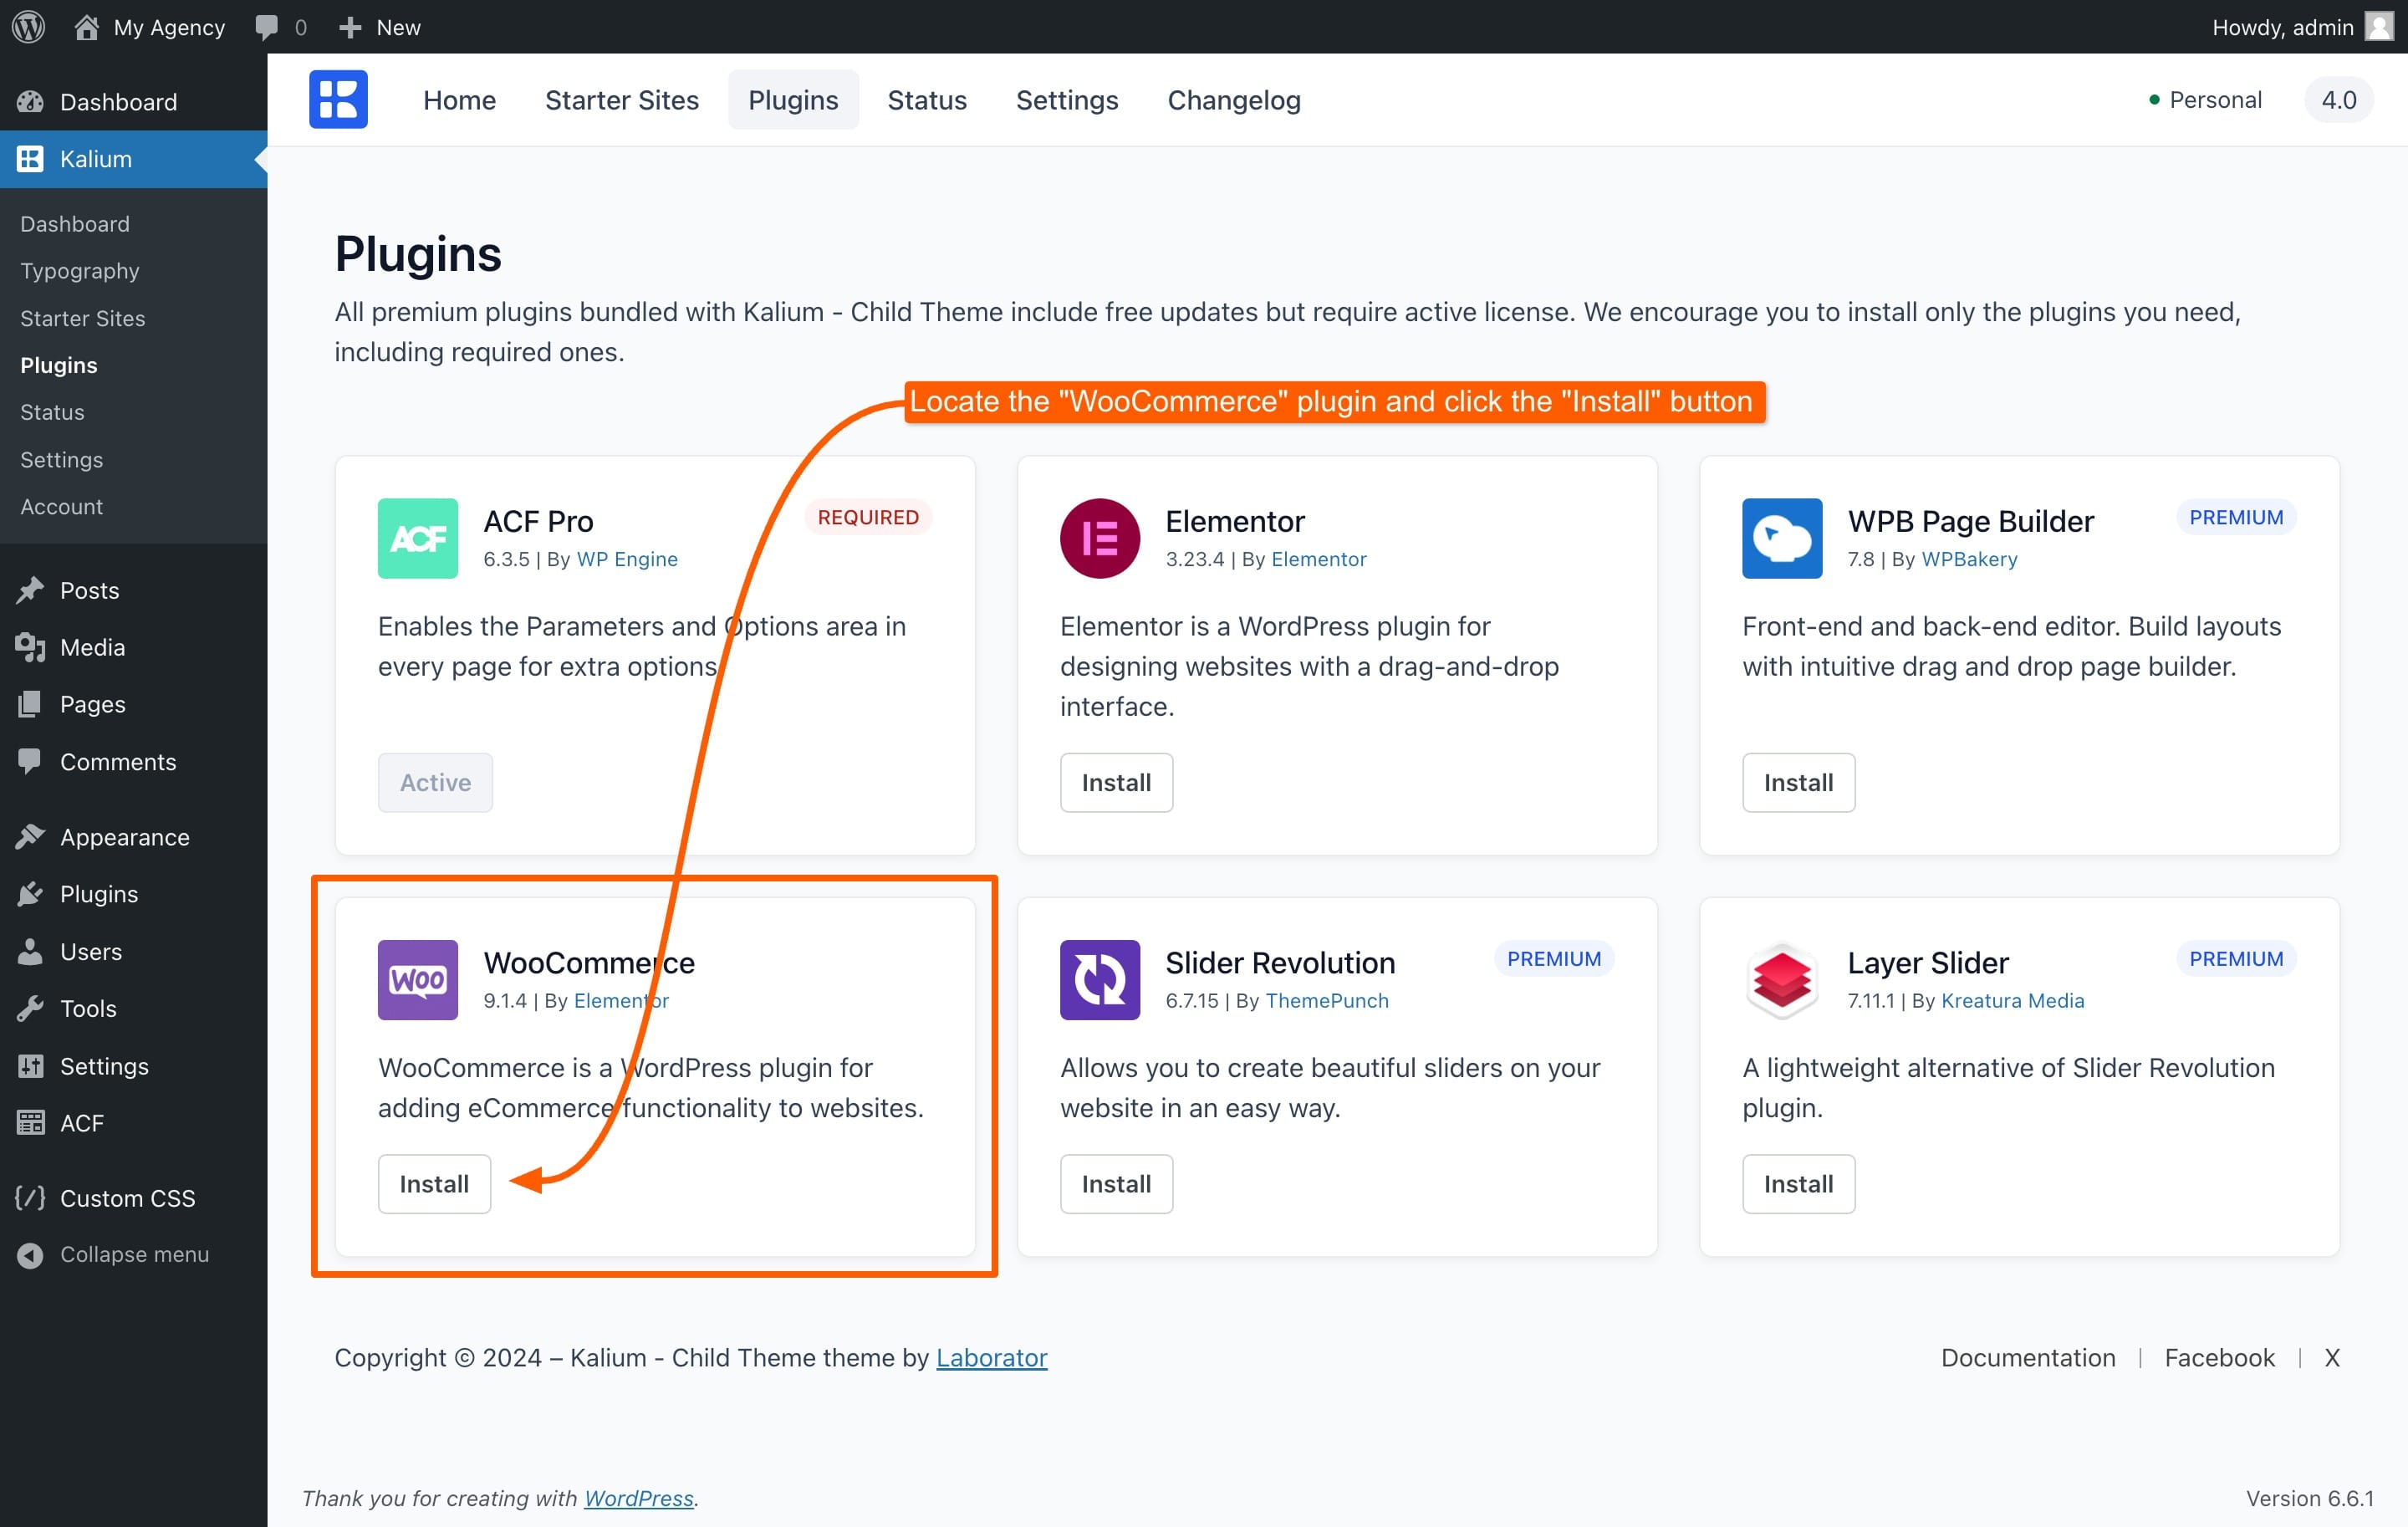Open Typography in the Kalium submenu
The width and height of the screenshot is (2408, 1527).
[79, 271]
